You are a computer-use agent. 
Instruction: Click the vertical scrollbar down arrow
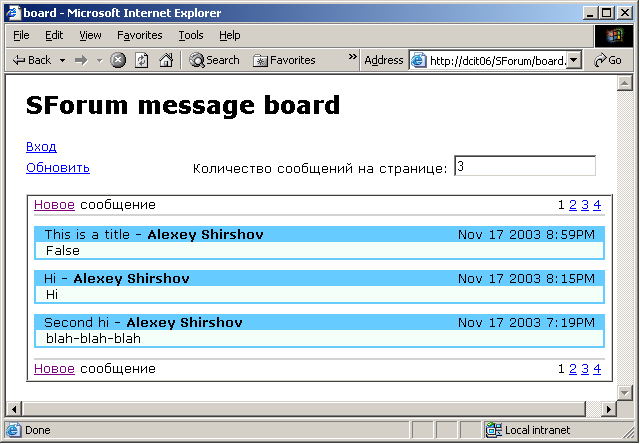point(626,391)
